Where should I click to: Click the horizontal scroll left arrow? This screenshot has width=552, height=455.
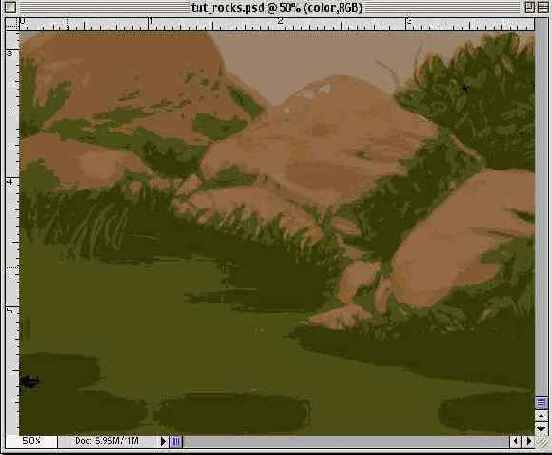click(x=516, y=441)
